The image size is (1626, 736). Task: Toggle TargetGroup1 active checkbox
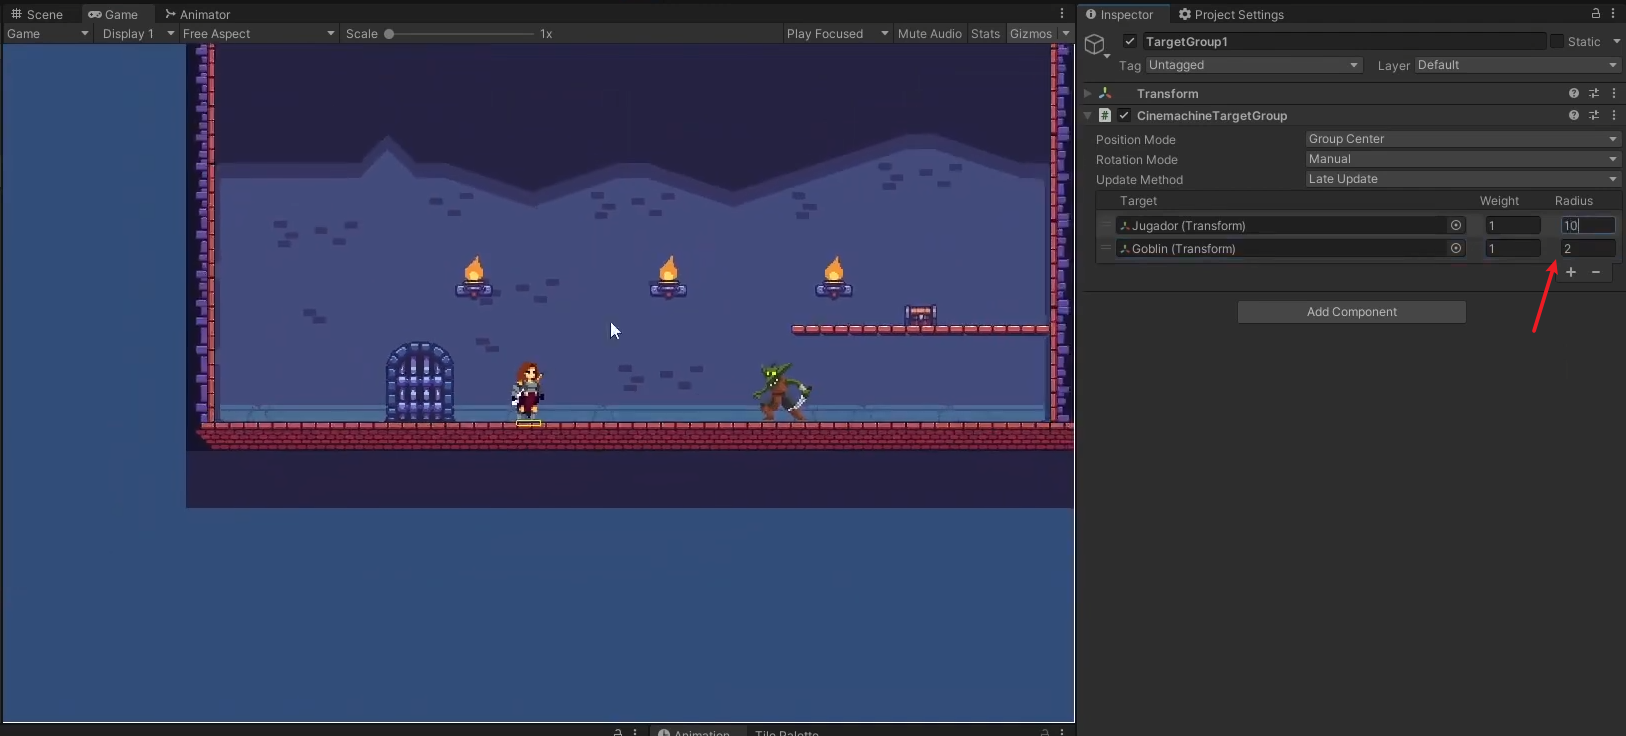(1130, 41)
